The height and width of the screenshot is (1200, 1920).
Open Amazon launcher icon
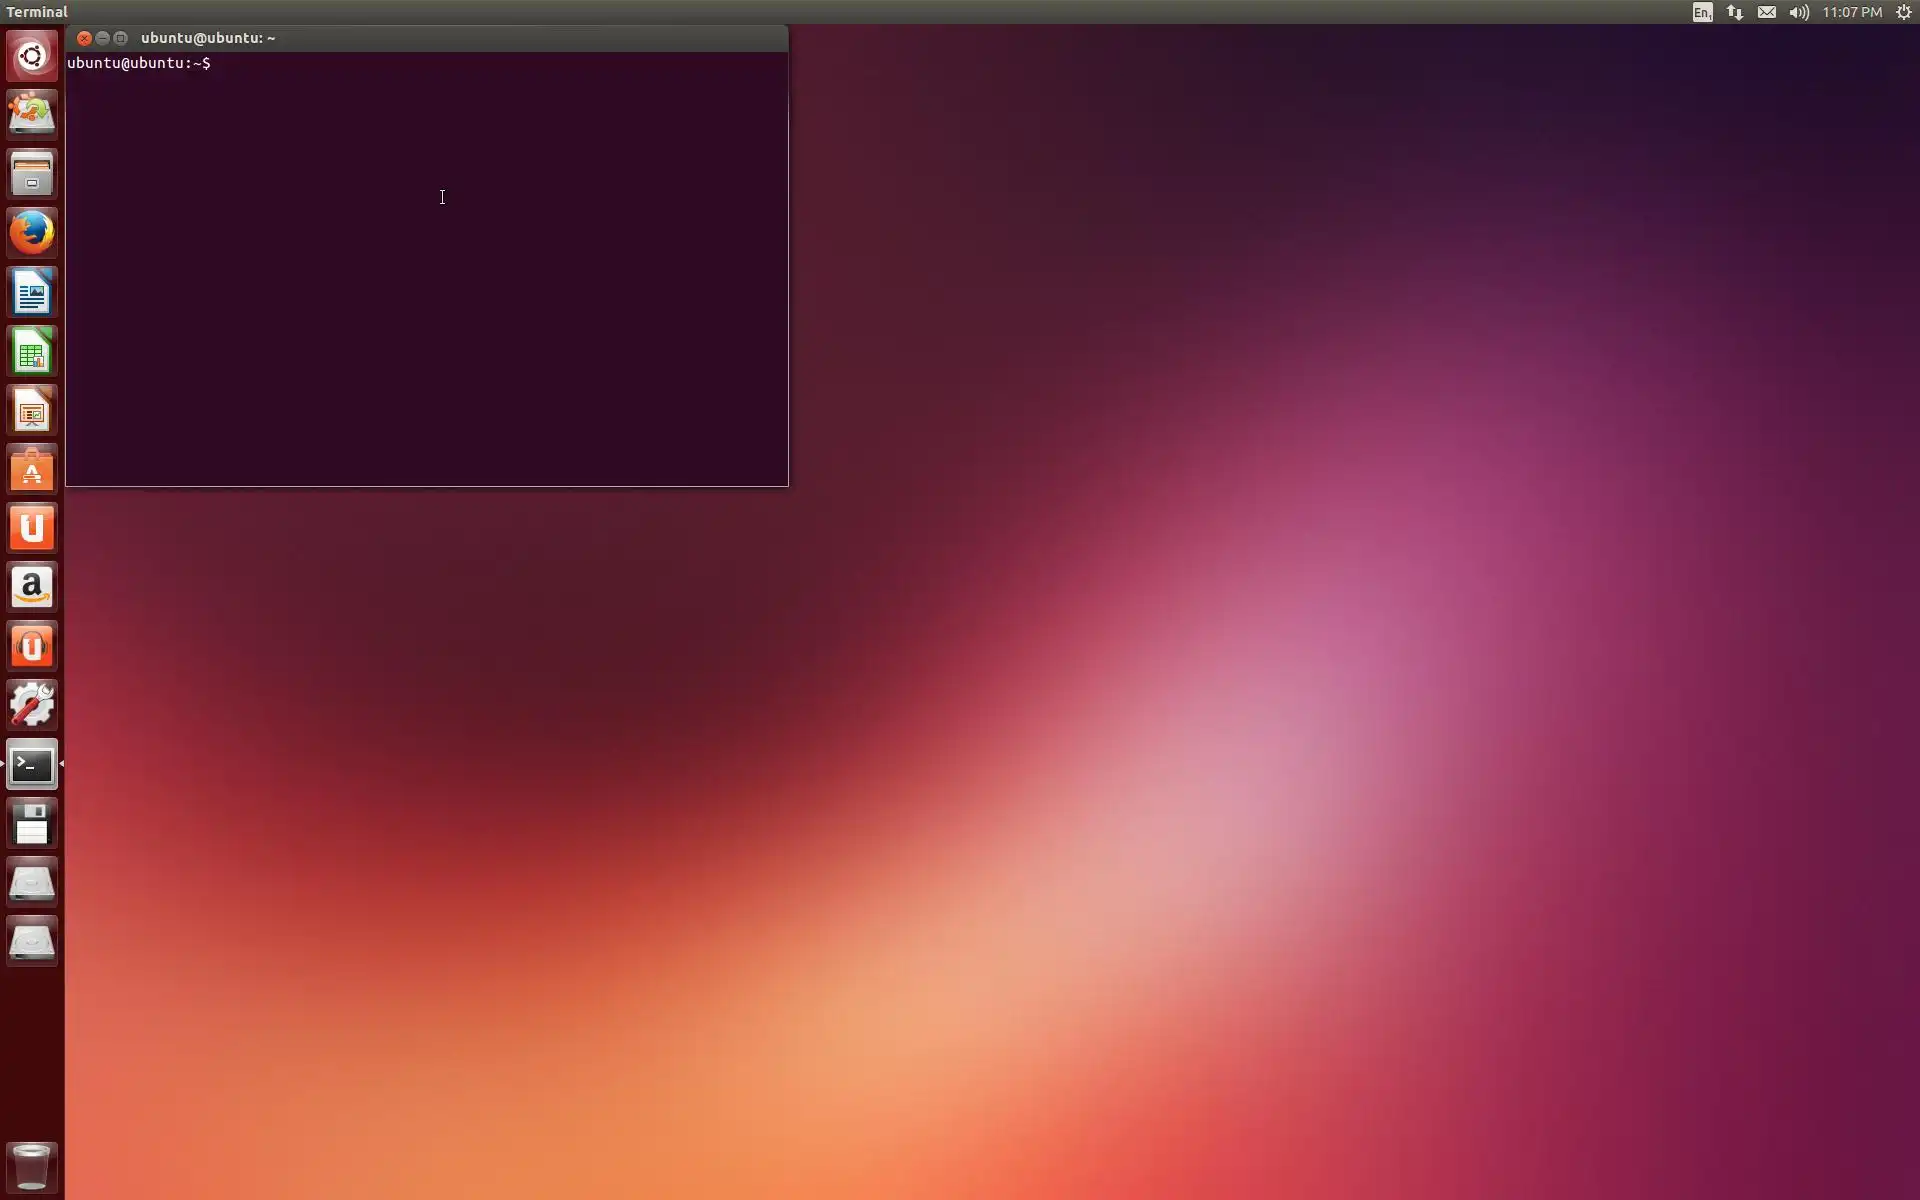pyautogui.click(x=32, y=587)
